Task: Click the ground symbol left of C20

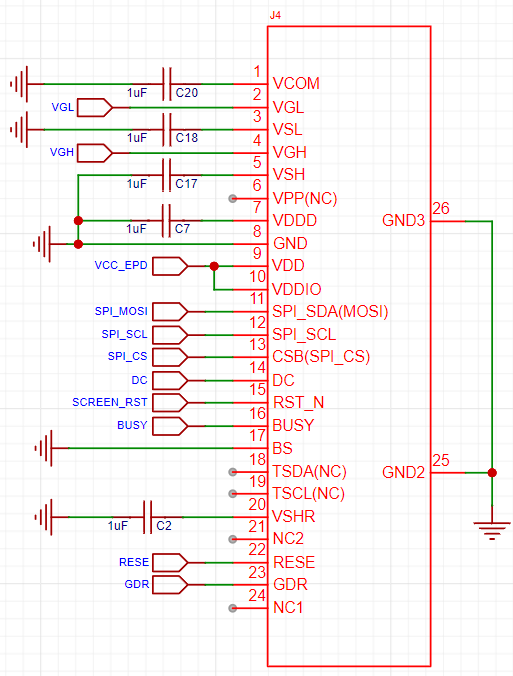Action: [x=19, y=84]
